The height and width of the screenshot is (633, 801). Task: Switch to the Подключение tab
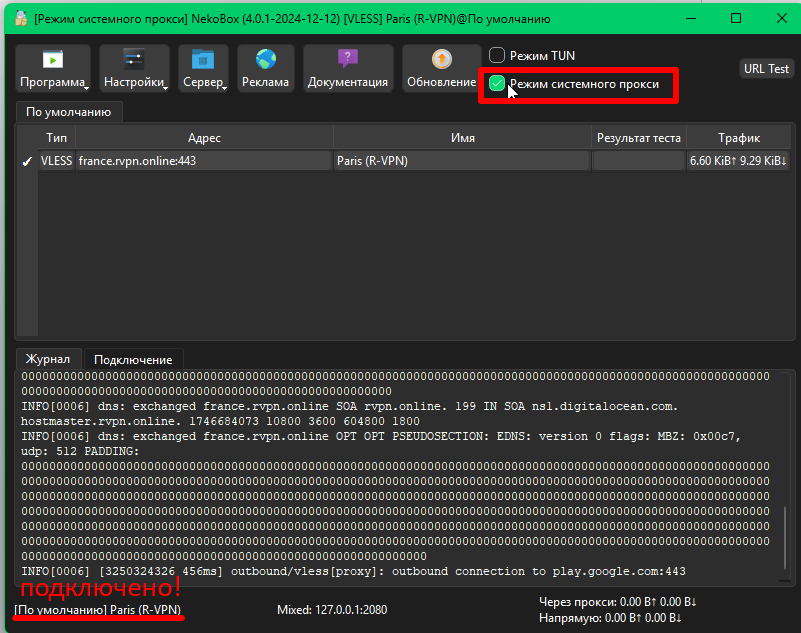pyautogui.click(x=134, y=359)
